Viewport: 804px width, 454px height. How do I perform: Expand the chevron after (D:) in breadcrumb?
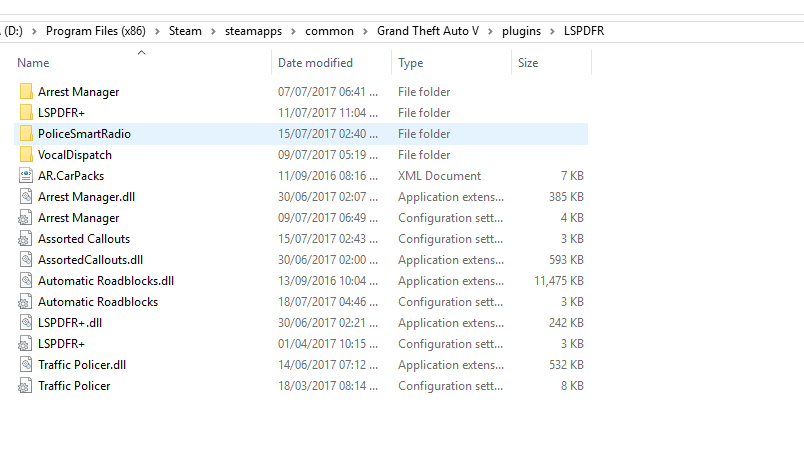pyautogui.click(x=34, y=31)
